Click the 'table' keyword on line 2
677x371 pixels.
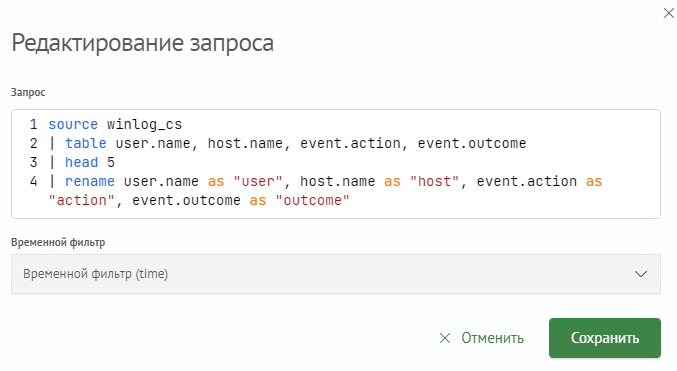[85, 143]
